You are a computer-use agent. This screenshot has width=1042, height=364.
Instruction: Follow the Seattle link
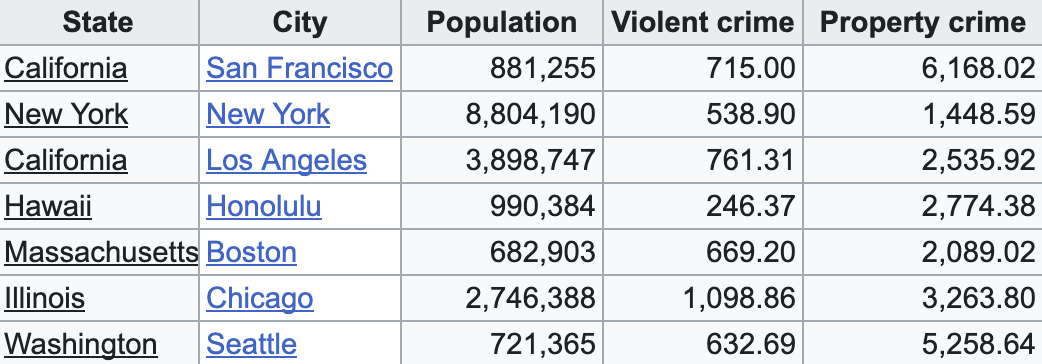coord(251,344)
